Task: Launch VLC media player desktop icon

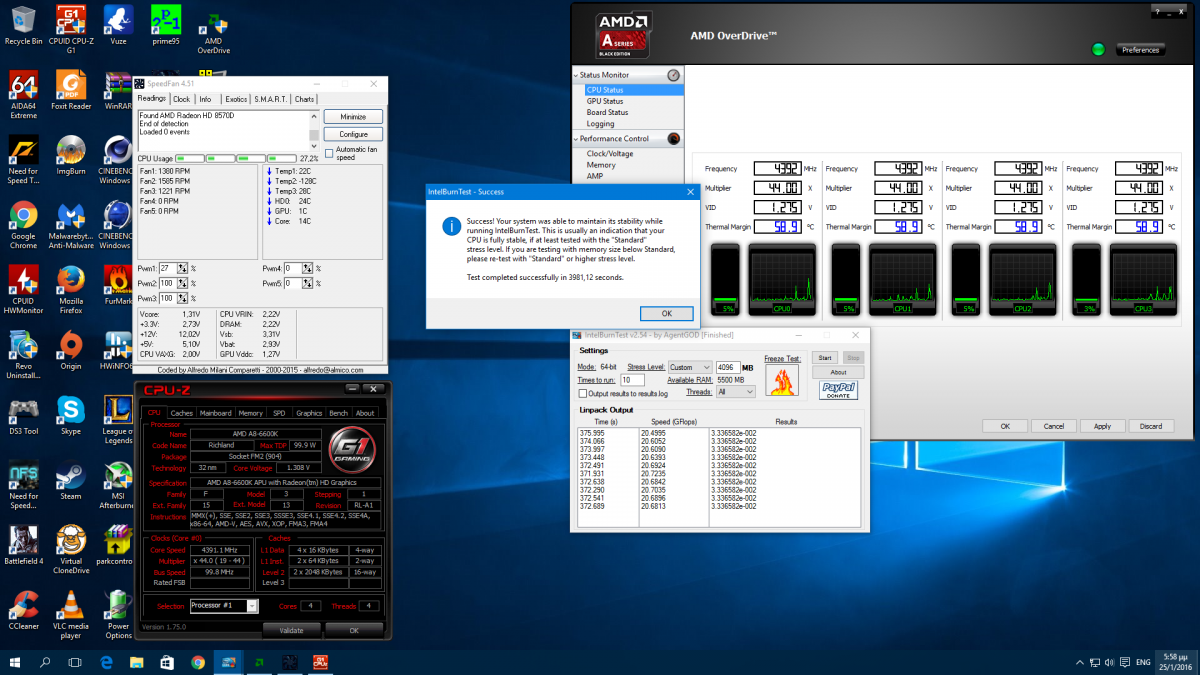Action: pyautogui.click(x=71, y=614)
